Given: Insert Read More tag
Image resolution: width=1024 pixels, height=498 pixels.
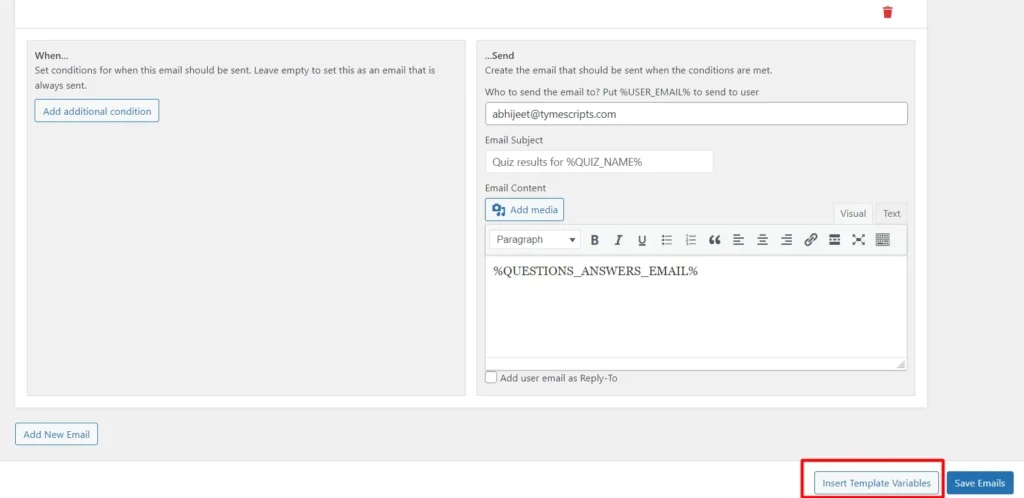Looking at the screenshot, I should point(834,240).
